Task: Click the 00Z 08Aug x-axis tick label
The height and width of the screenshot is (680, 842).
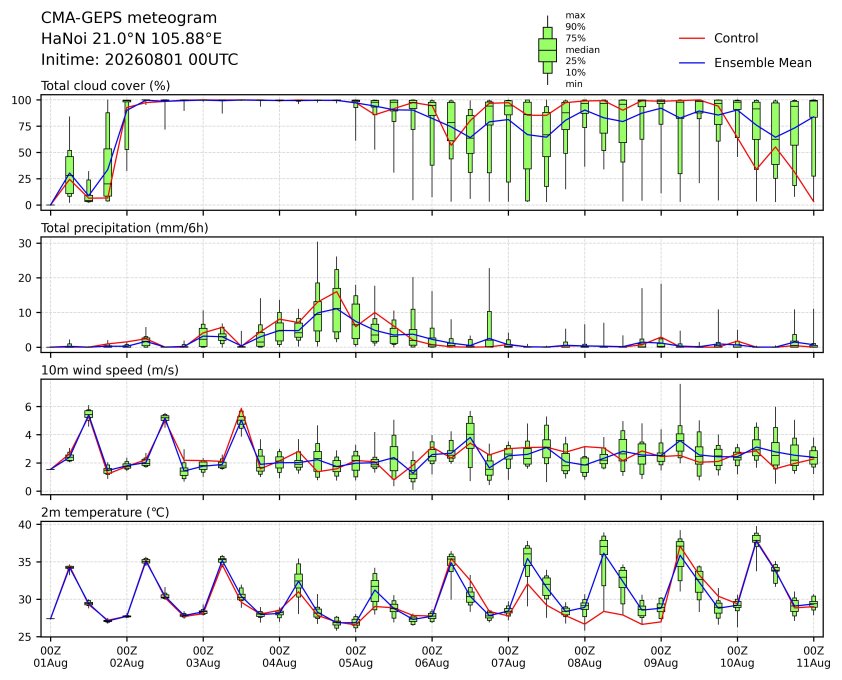Action: 584,657
